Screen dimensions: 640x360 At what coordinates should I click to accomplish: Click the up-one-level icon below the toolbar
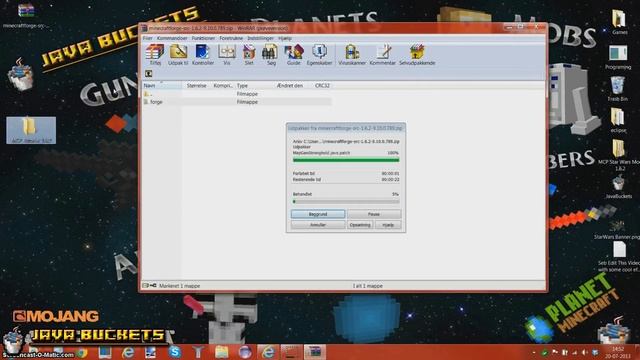coord(149,74)
